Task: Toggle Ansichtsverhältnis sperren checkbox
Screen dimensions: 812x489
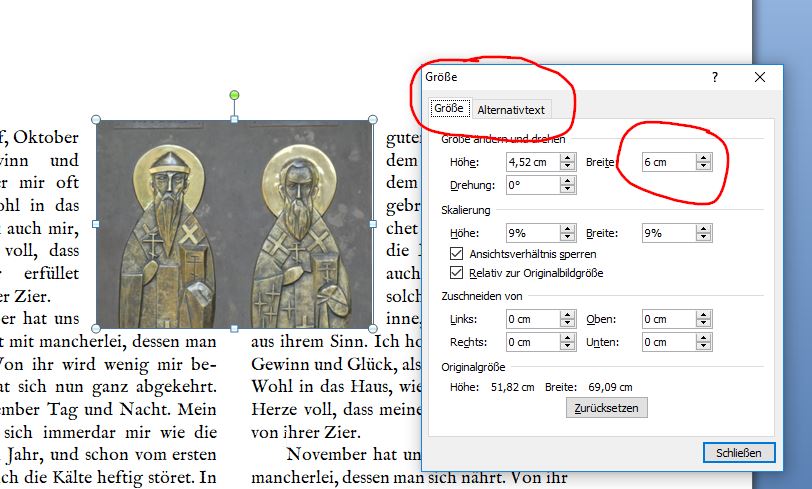Action: point(458,254)
